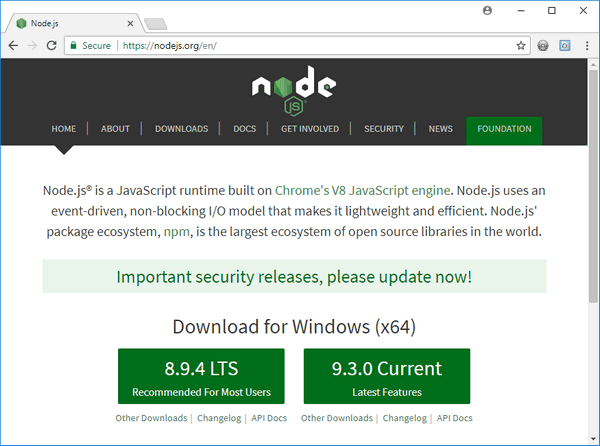The width and height of the screenshot is (600, 446).
Task: Minimize the Chrome window
Action: pyautogui.click(x=521, y=11)
